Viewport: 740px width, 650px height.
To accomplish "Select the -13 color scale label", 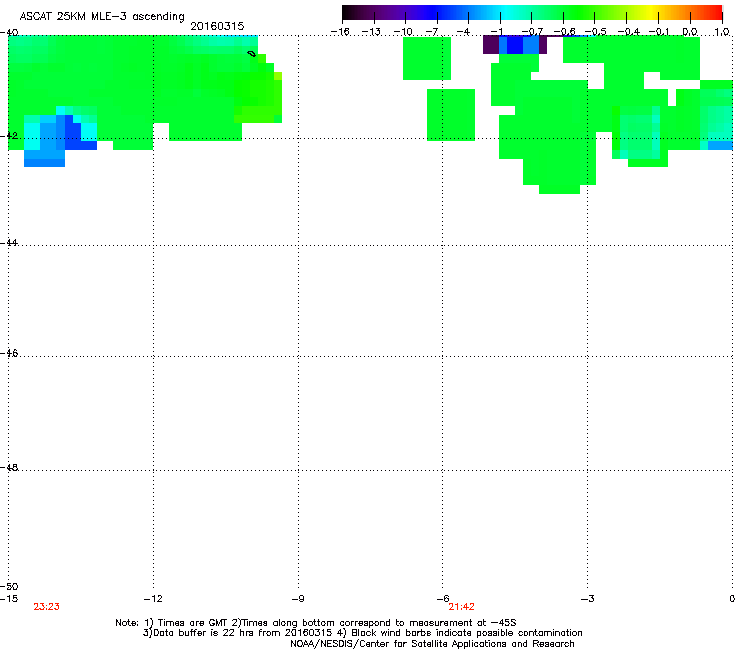I will pos(371,32).
